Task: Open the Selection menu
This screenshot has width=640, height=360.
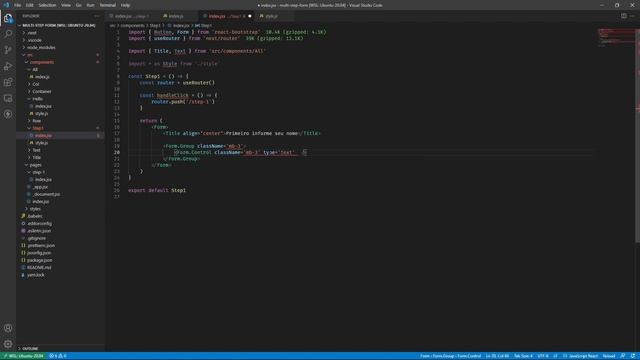Action: [47, 5]
